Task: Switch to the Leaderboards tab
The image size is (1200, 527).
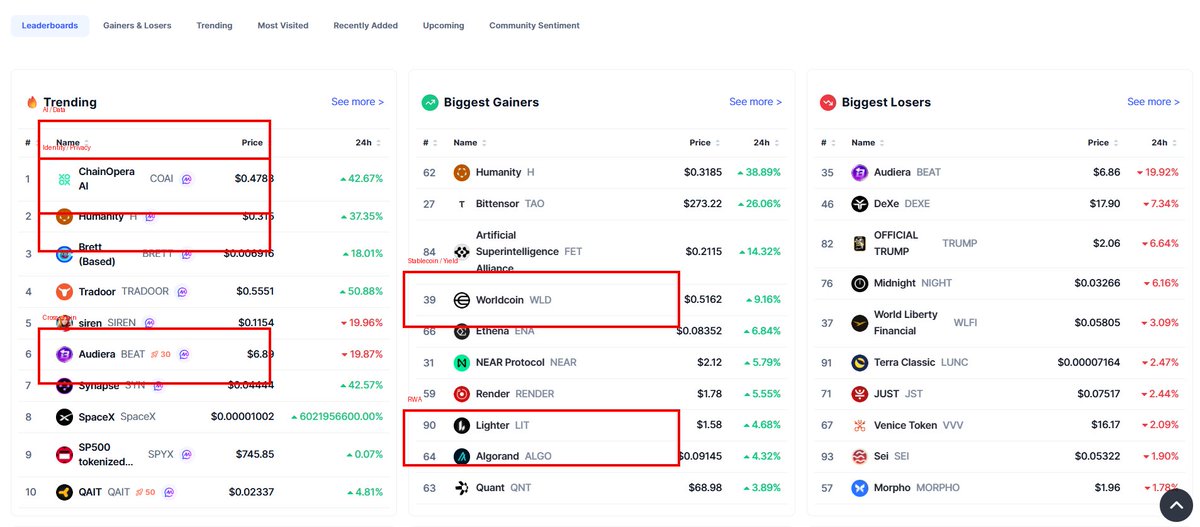Action: coord(50,25)
